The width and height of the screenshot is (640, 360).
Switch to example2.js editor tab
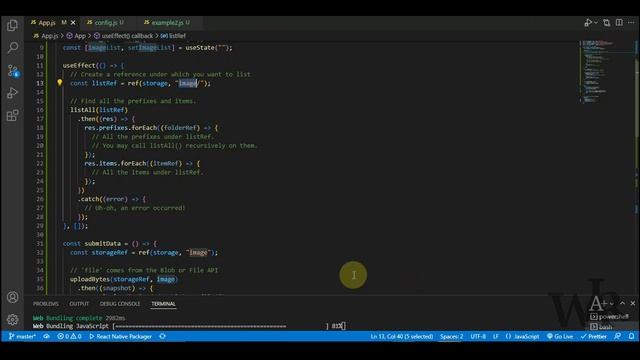[167, 22]
